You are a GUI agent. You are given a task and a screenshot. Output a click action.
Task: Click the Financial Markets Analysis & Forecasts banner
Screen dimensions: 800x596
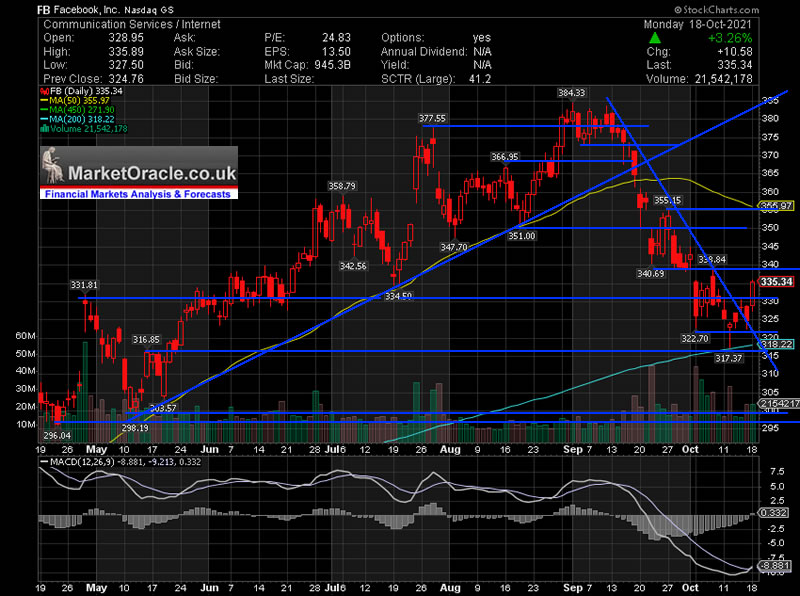[137, 194]
